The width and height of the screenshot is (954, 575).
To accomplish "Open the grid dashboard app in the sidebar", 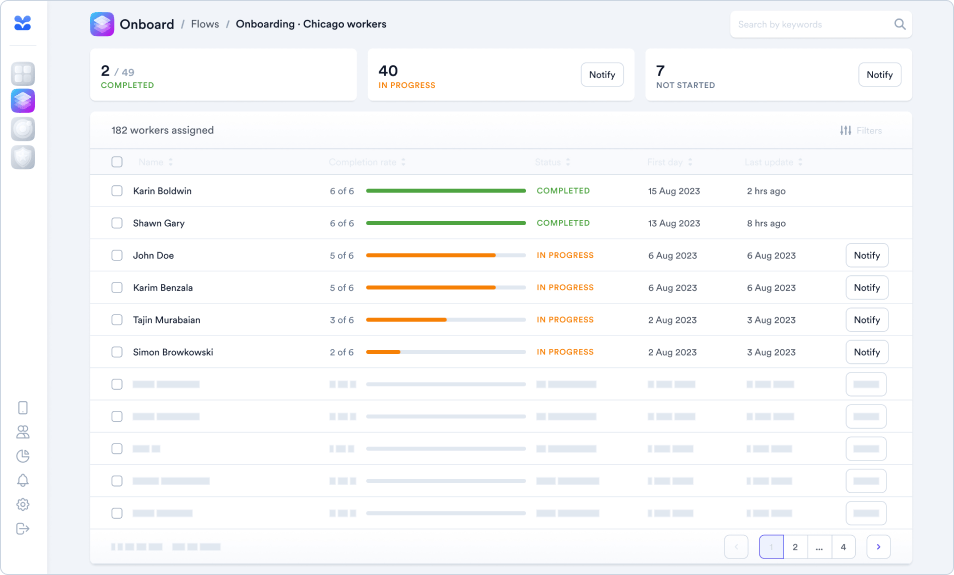I will coord(23,73).
